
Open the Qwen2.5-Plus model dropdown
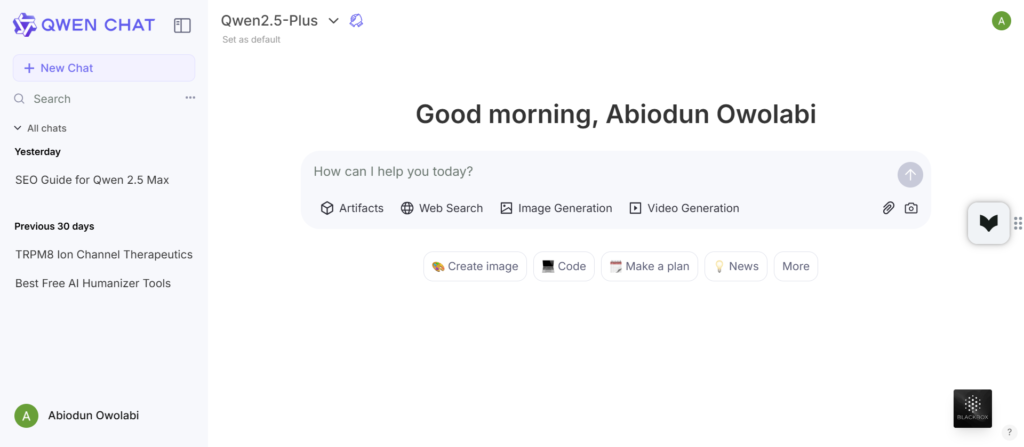280,21
